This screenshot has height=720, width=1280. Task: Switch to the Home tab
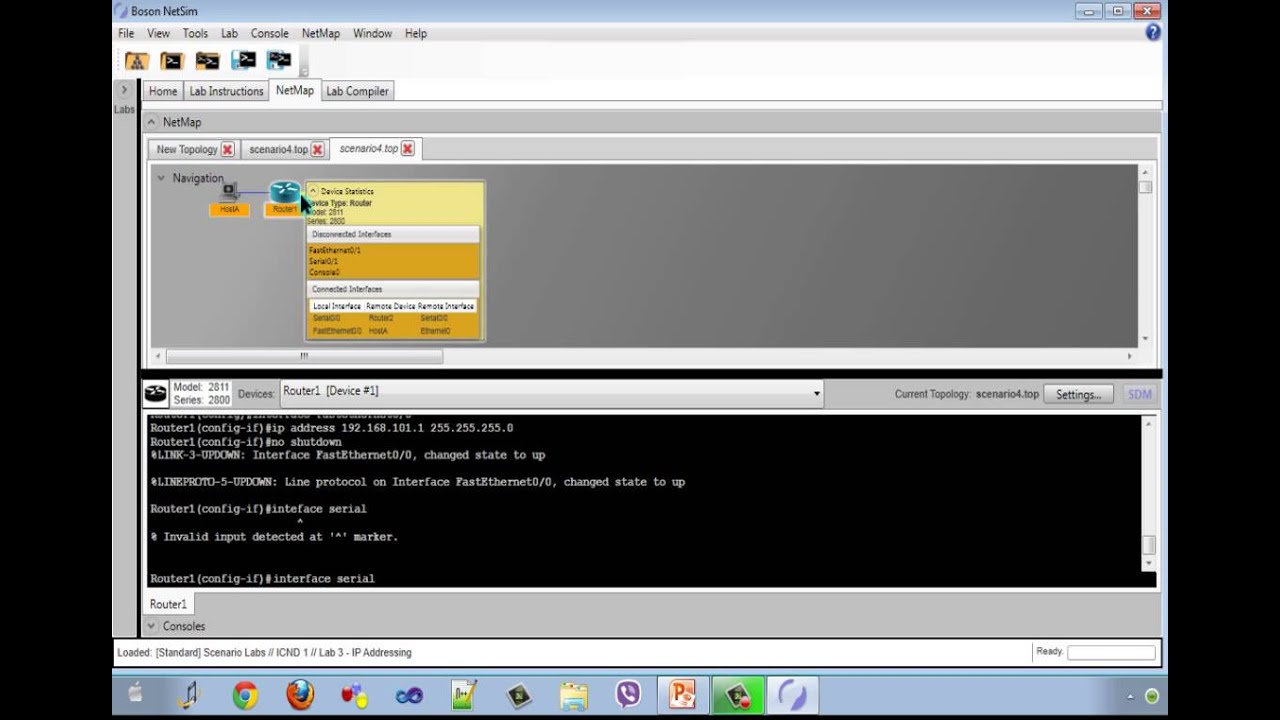pos(163,91)
